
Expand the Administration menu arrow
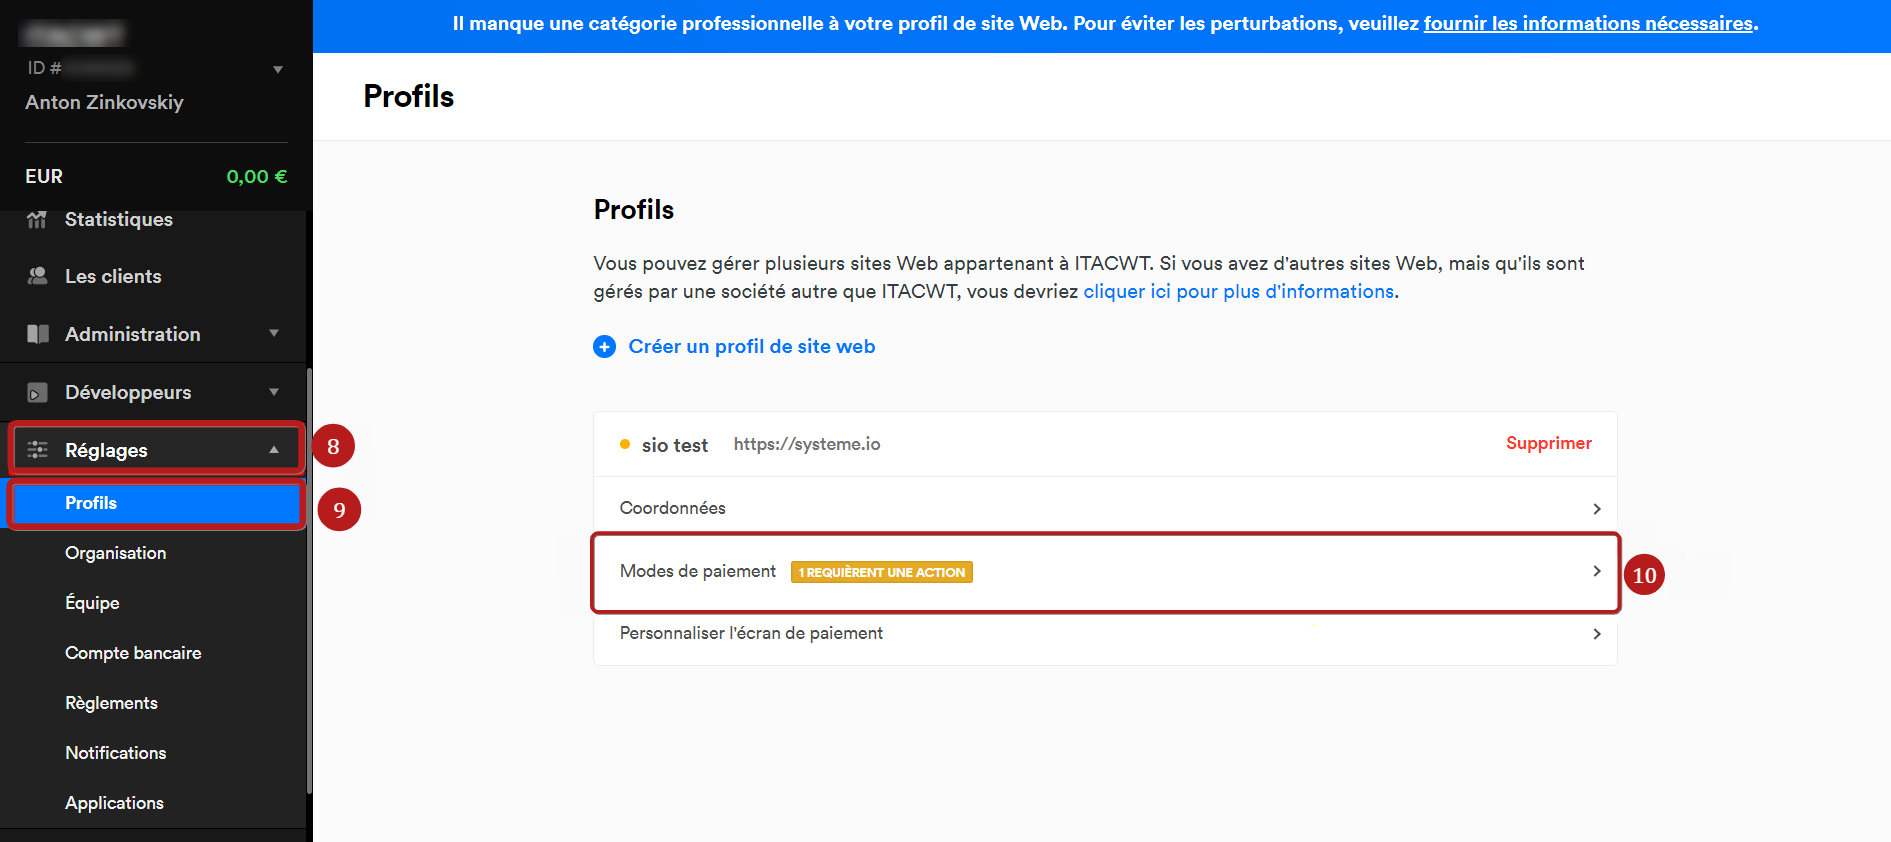274,333
